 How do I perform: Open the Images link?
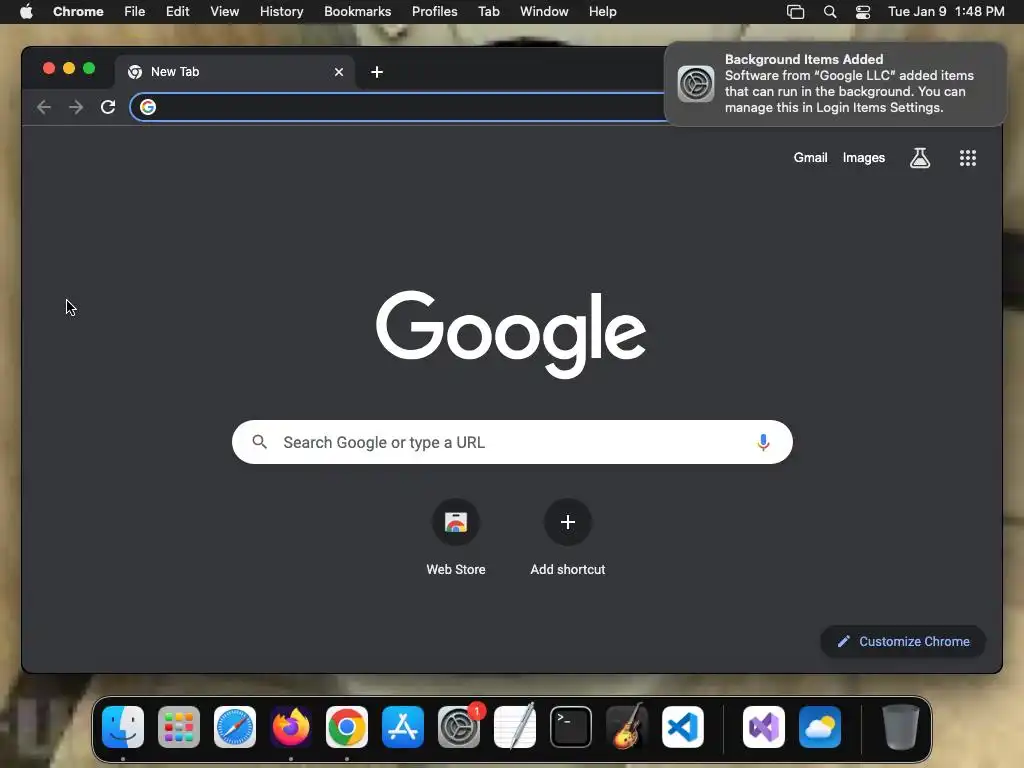tap(863, 157)
